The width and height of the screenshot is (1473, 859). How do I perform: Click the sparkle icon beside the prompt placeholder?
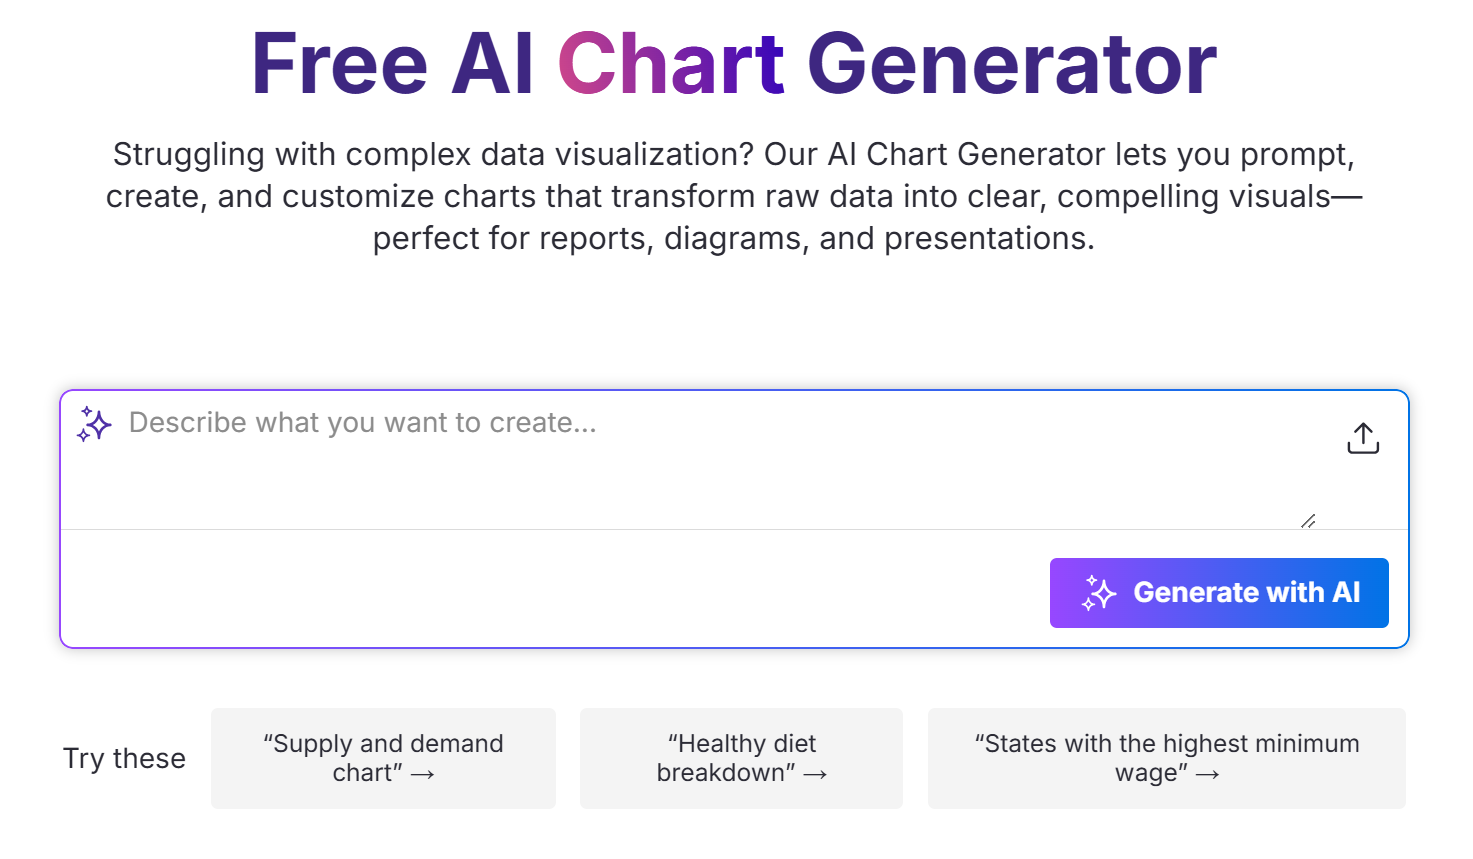coord(95,424)
